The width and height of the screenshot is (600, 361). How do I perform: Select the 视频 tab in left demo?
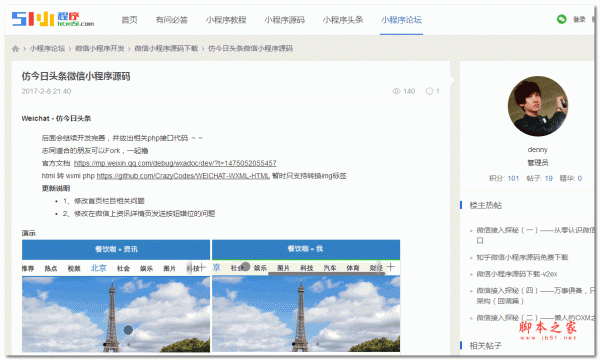[74, 268]
